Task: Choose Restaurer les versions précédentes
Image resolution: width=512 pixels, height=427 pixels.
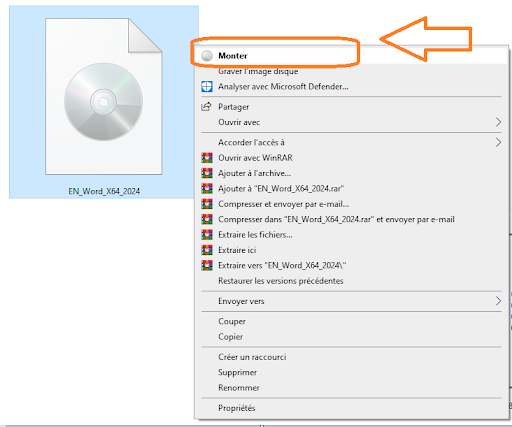Action: point(351,281)
